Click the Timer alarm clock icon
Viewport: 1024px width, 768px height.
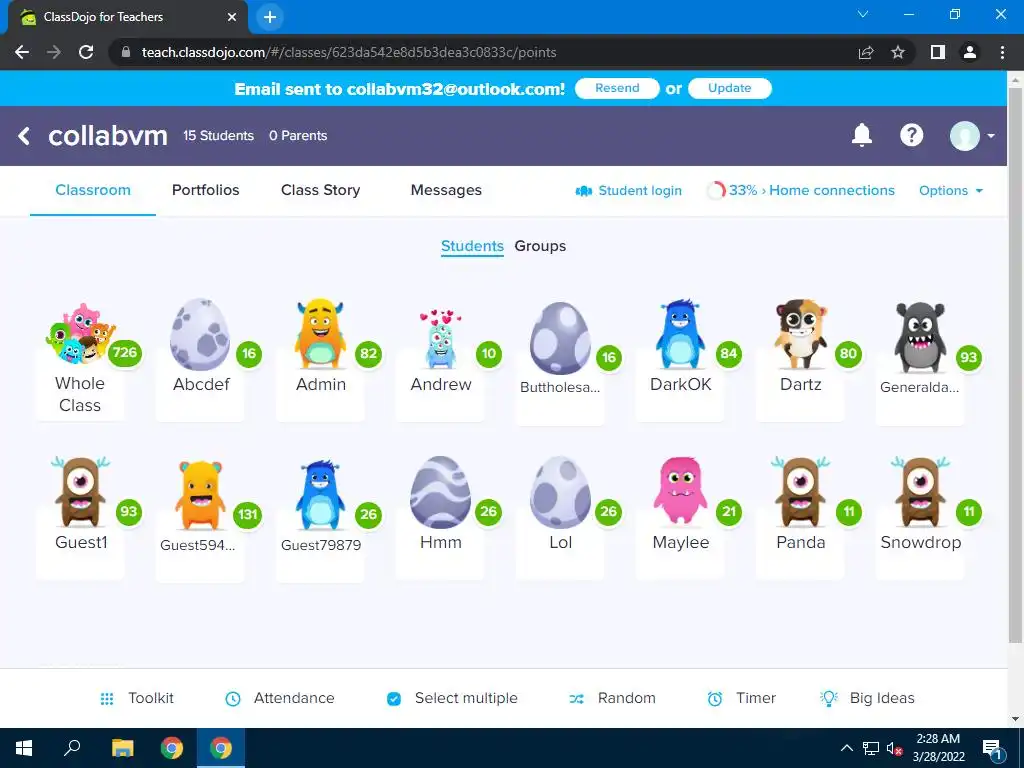point(715,699)
